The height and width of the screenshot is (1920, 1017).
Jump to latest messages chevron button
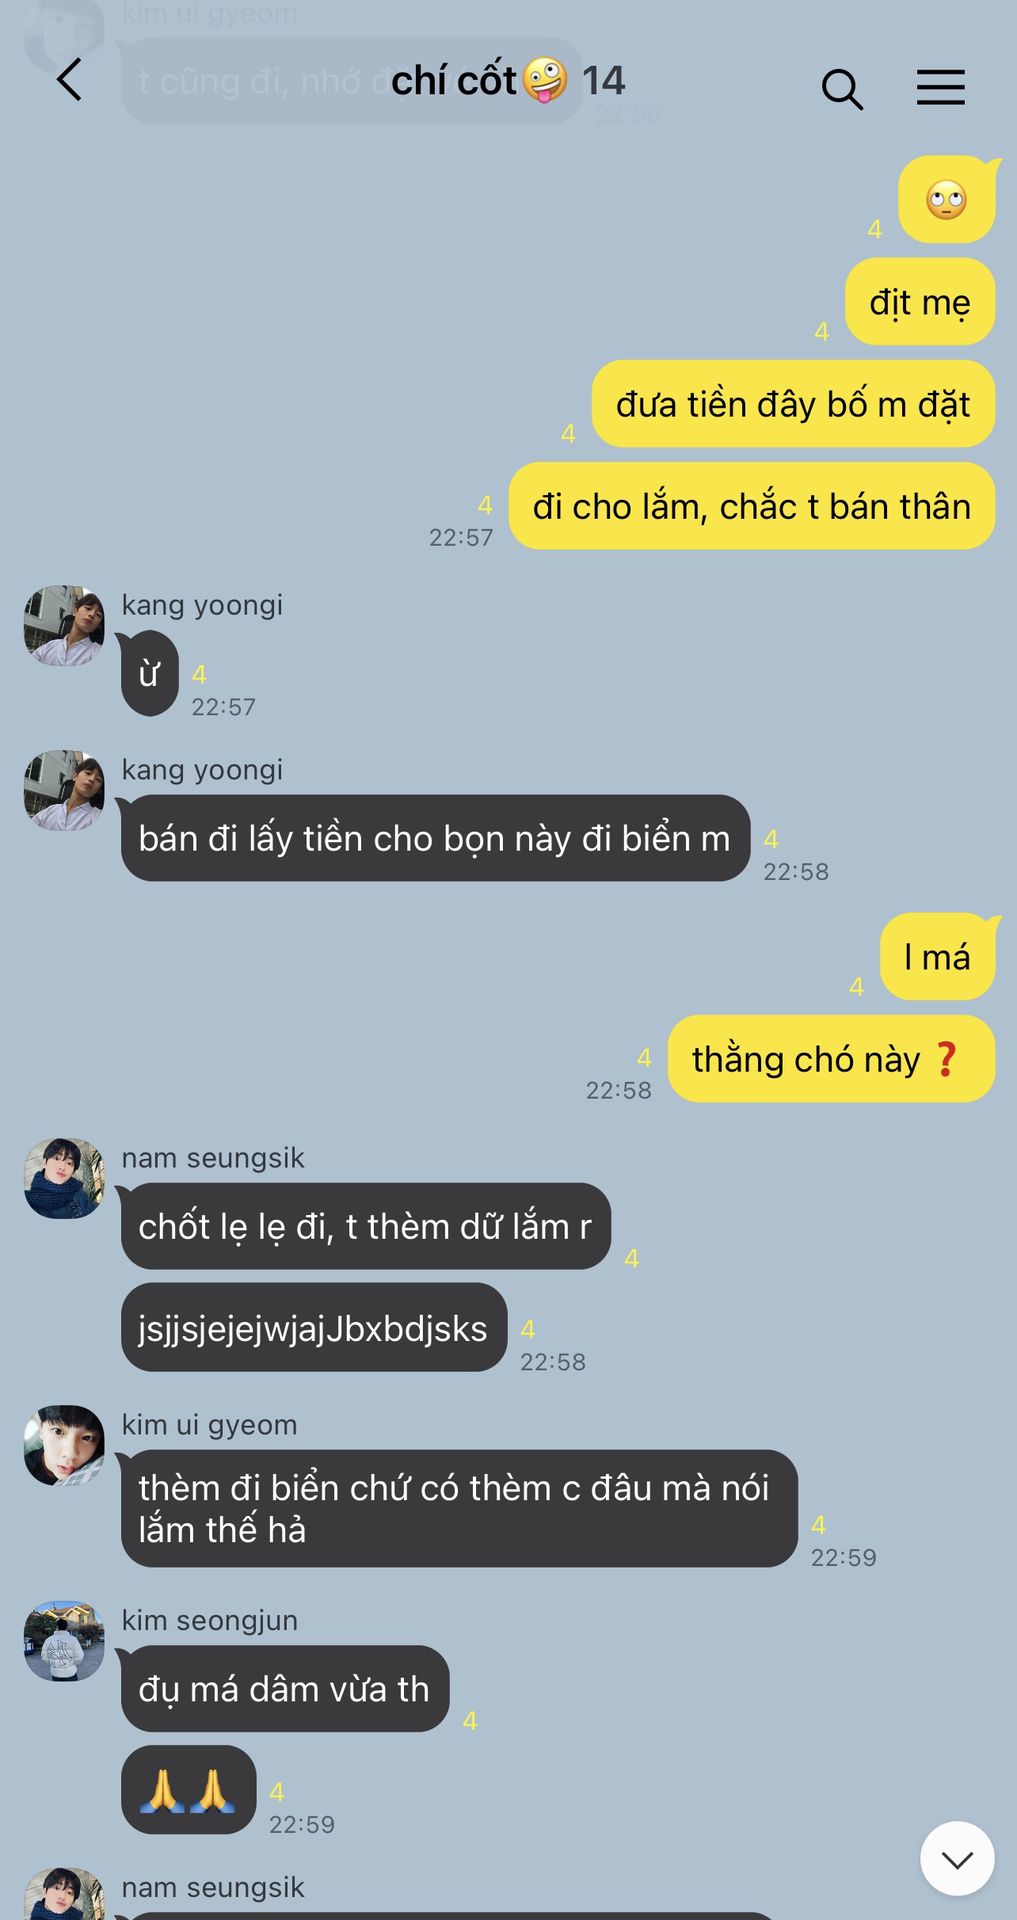point(957,1858)
